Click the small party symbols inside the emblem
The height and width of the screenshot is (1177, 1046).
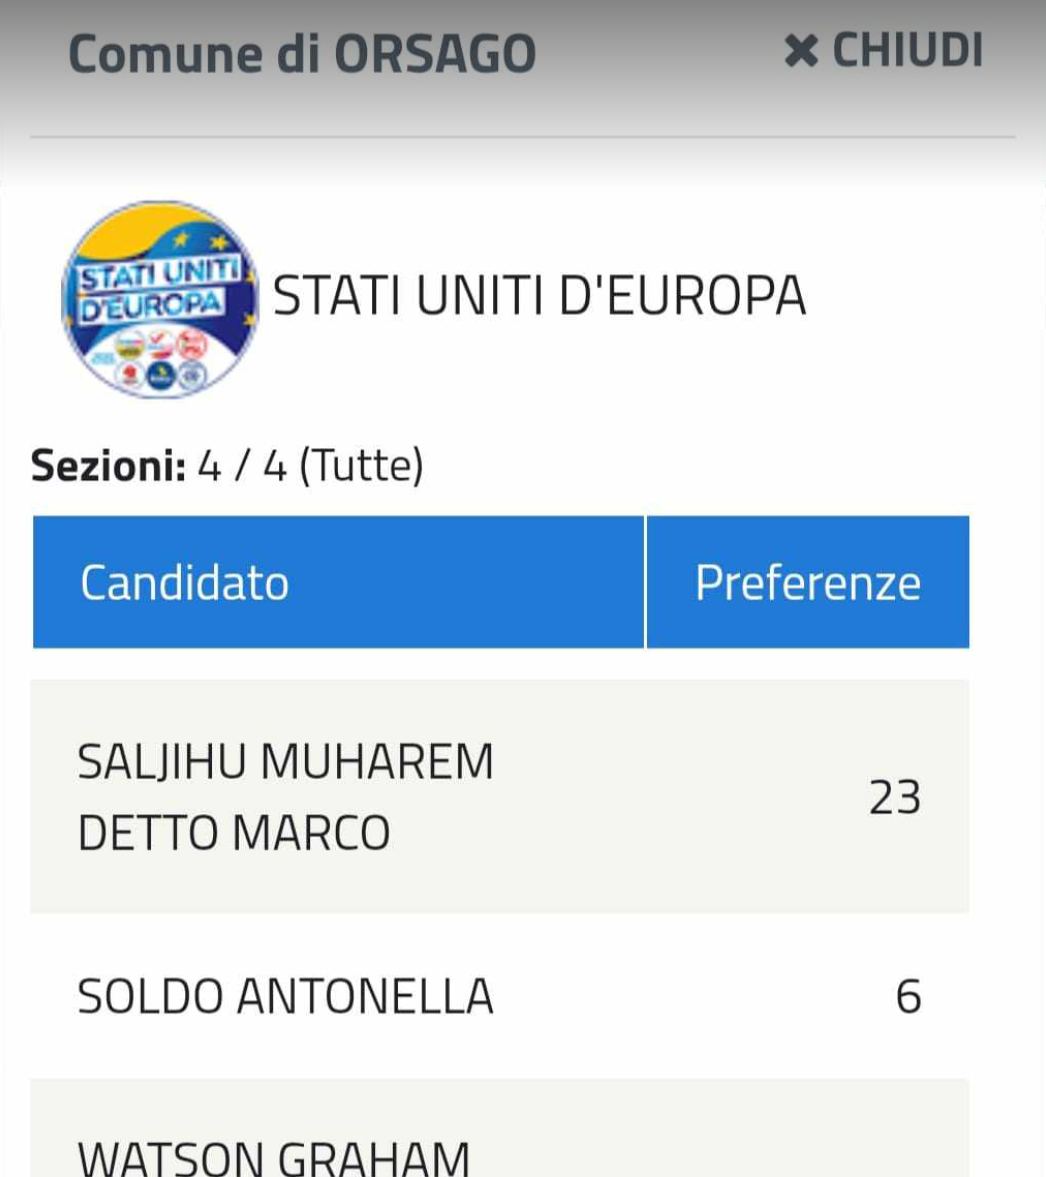161,358
